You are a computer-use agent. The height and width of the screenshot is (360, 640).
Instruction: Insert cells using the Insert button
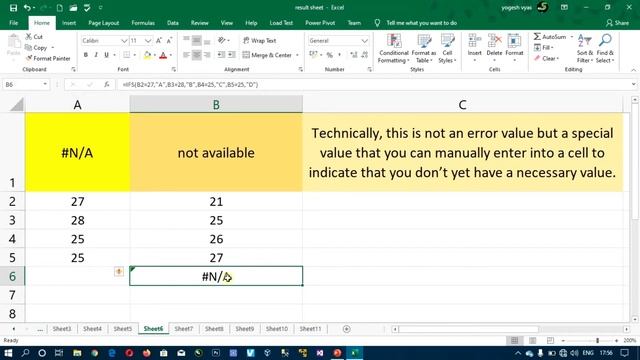474,49
